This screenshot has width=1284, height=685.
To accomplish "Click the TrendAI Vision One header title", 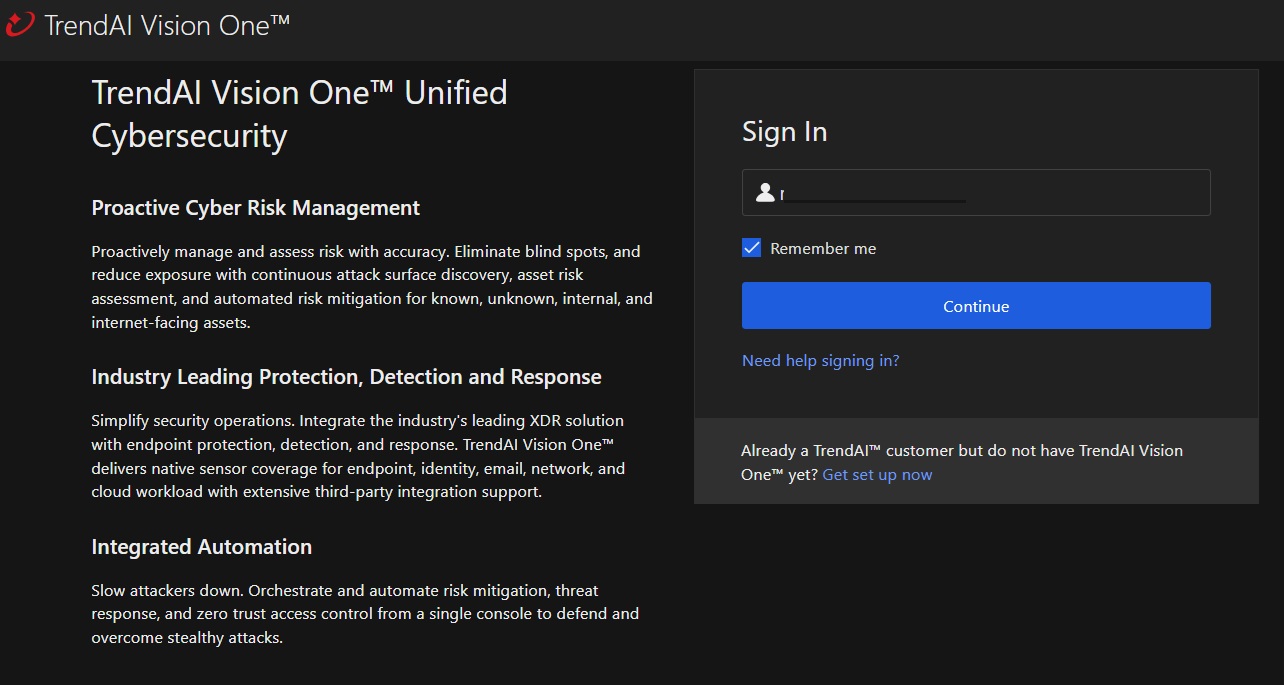I will [x=167, y=25].
